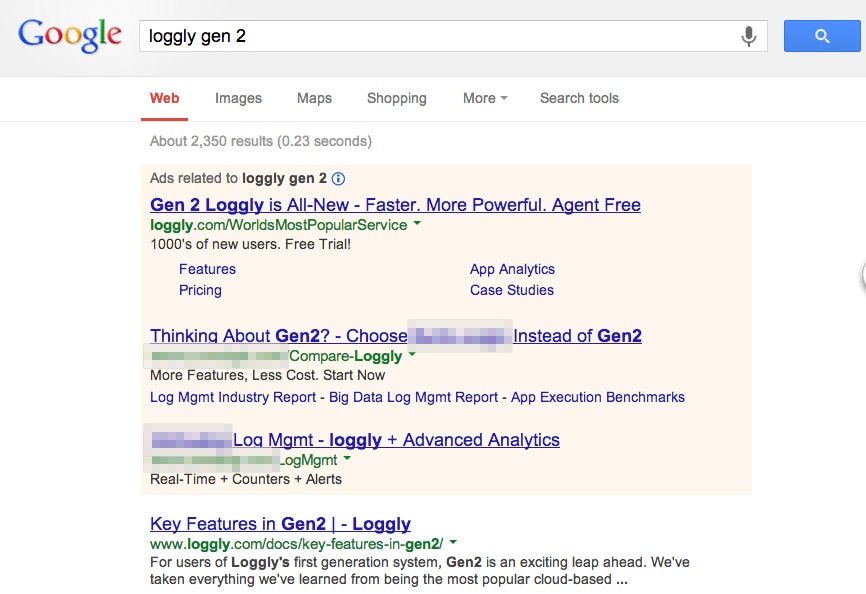Open the ads info circle icon

coord(338,179)
